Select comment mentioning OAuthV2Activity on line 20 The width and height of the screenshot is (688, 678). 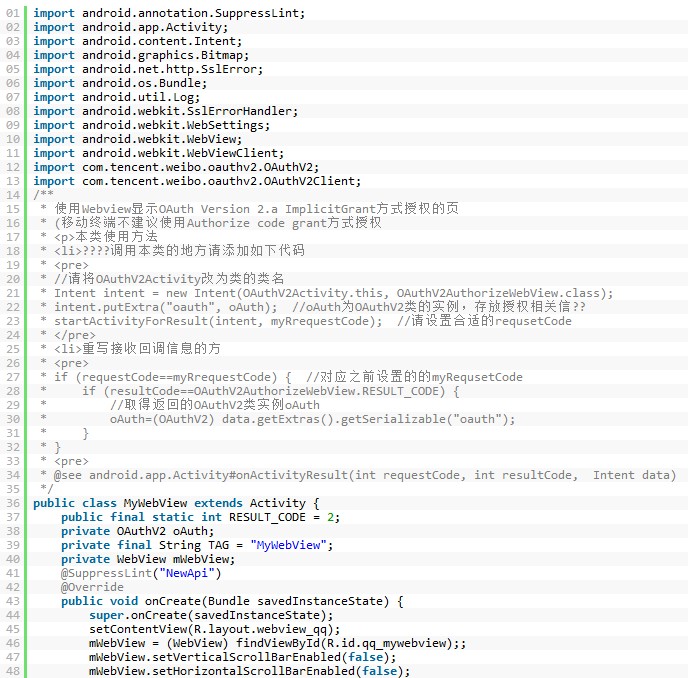point(162,279)
